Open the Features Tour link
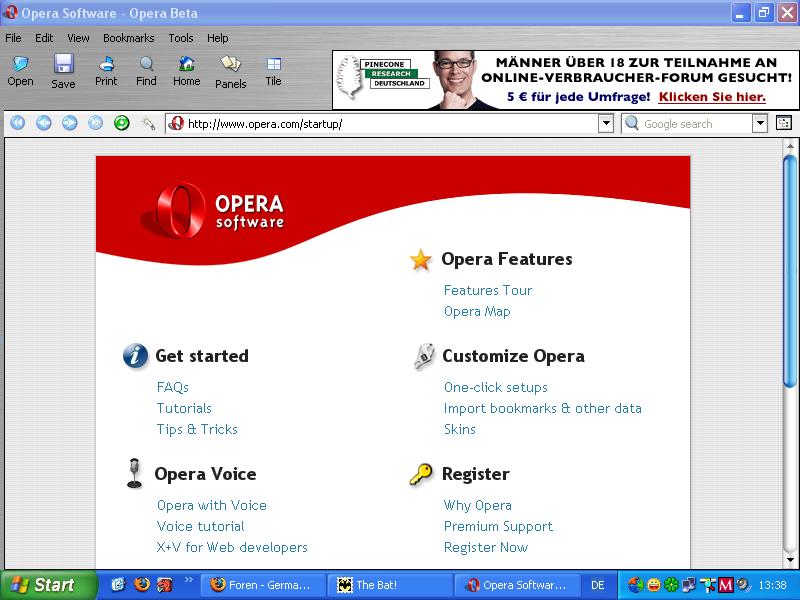This screenshot has width=800, height=600. point(488,290)
